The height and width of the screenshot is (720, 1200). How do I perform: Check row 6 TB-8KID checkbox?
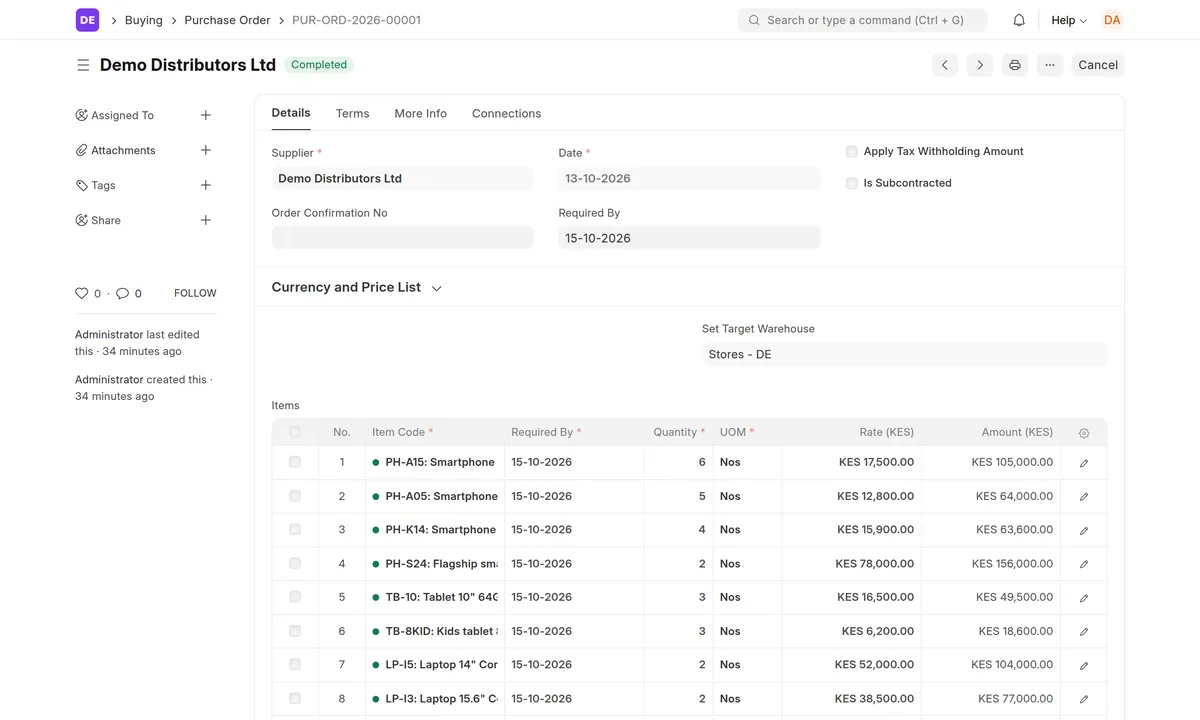point(295,631)
